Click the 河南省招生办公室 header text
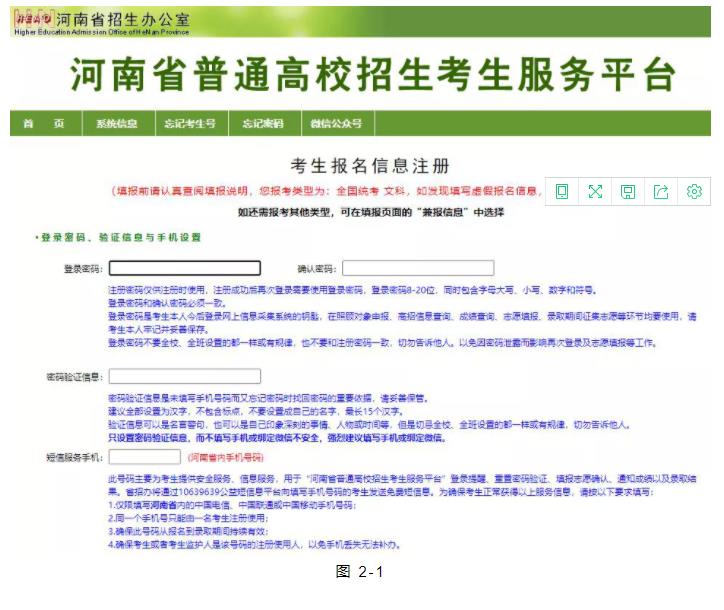 point(123,19)
